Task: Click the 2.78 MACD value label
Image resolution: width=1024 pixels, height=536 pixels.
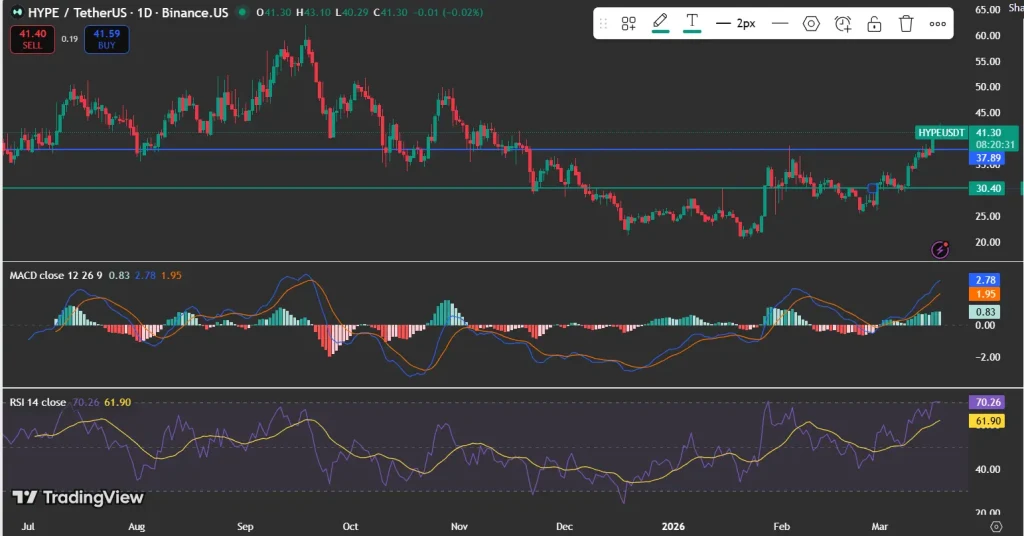Action: tap(985, 279)
